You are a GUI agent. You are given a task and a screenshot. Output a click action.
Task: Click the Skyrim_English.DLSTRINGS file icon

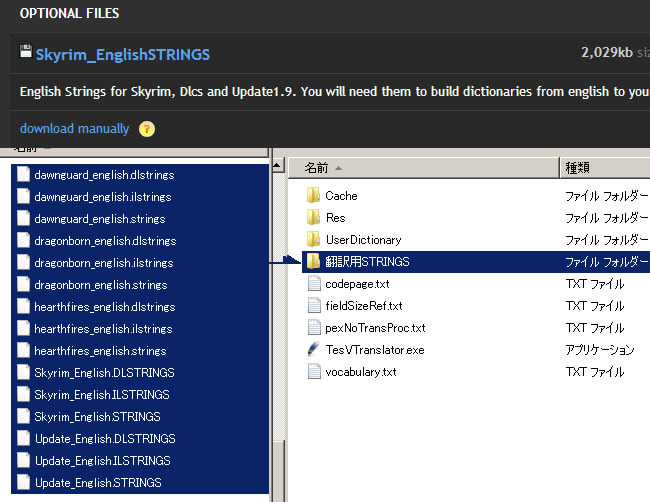[x=24, y=372]
